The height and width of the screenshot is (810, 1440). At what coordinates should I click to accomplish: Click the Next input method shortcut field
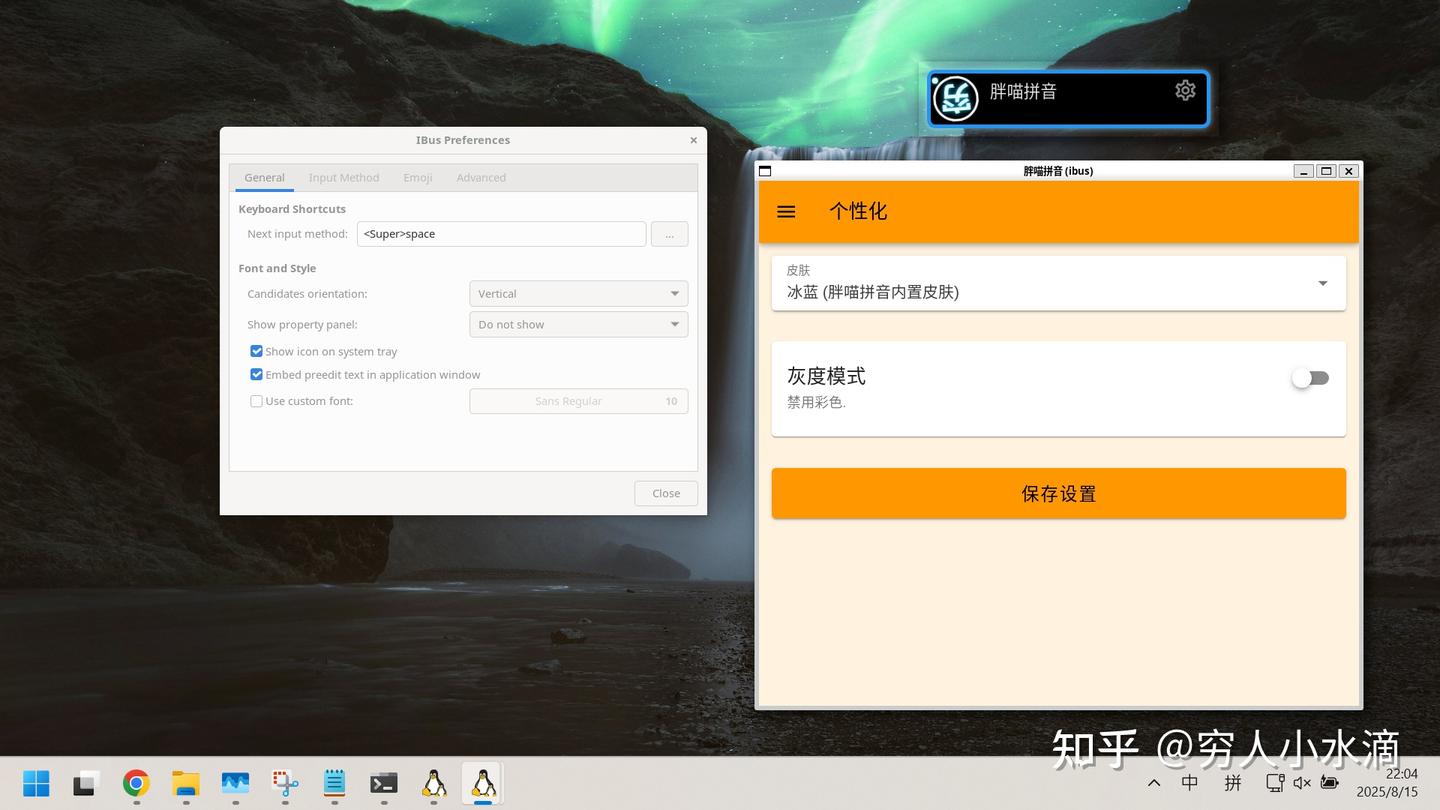[500, 233]
